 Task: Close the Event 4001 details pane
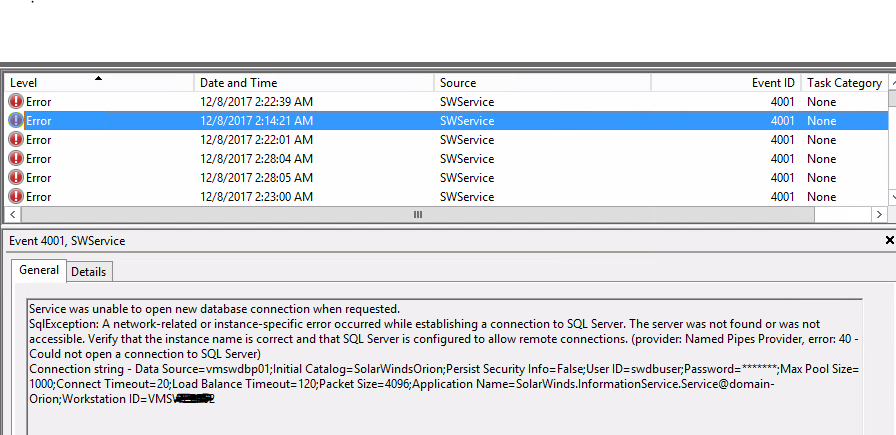click(889, 241)
